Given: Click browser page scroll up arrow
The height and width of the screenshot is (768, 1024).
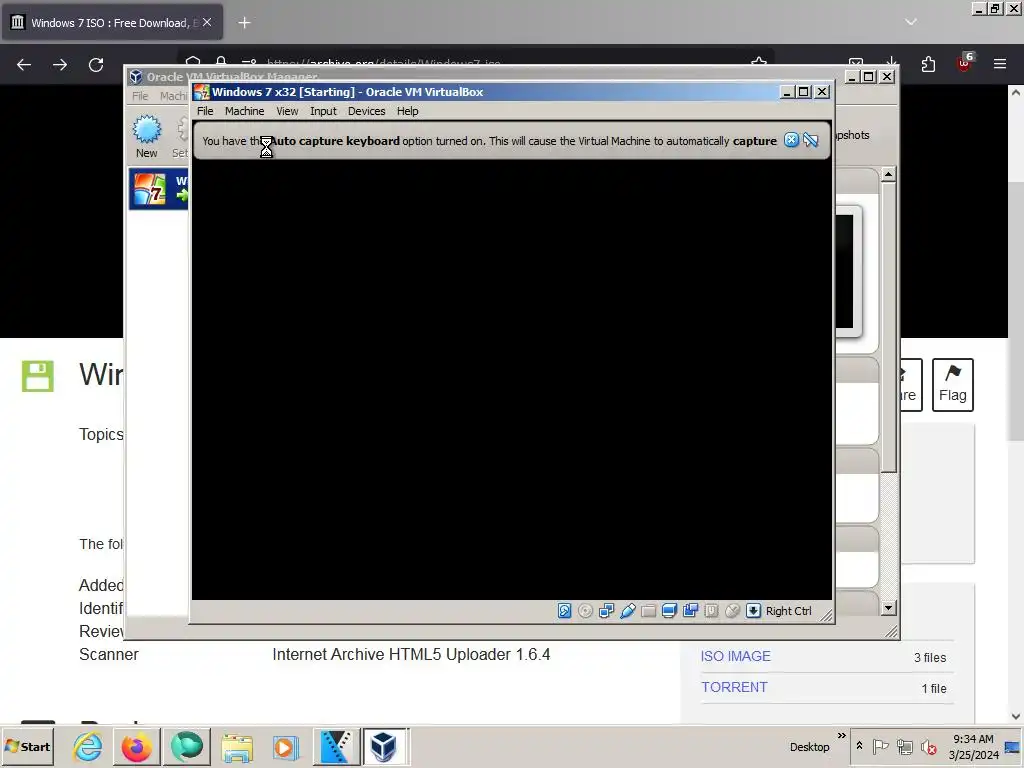Looking at the screenshot, I should click(1016, 93).
